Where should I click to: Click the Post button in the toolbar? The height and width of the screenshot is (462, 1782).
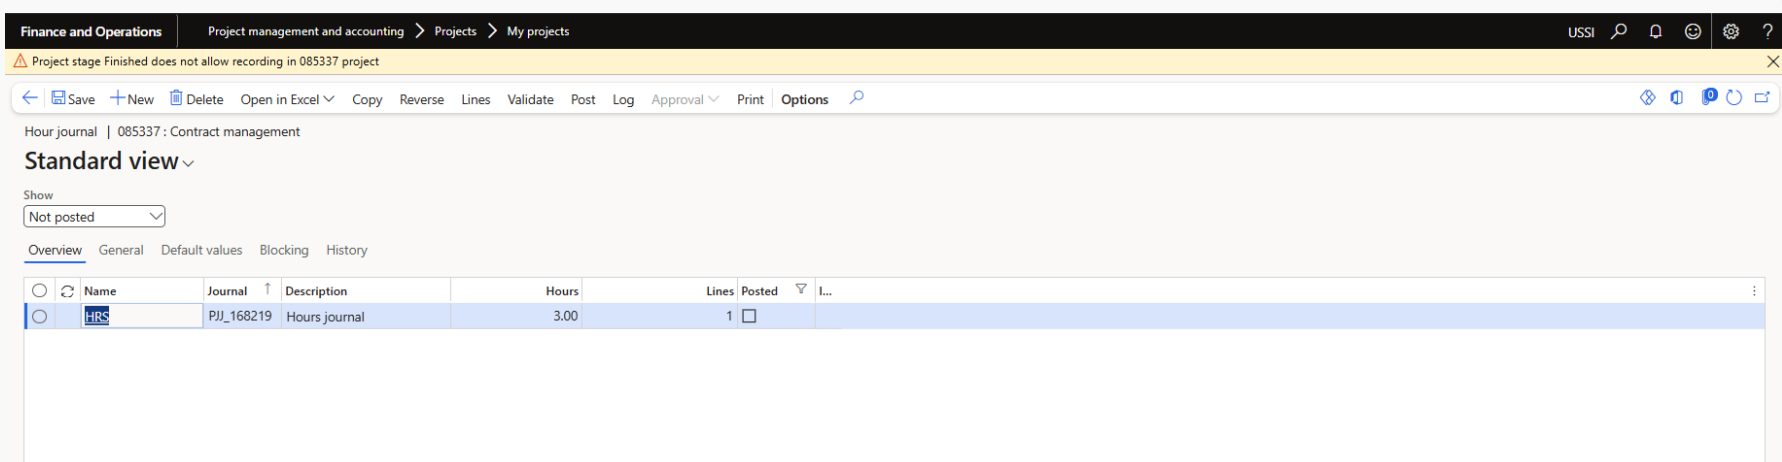click(x=583, y=99)
